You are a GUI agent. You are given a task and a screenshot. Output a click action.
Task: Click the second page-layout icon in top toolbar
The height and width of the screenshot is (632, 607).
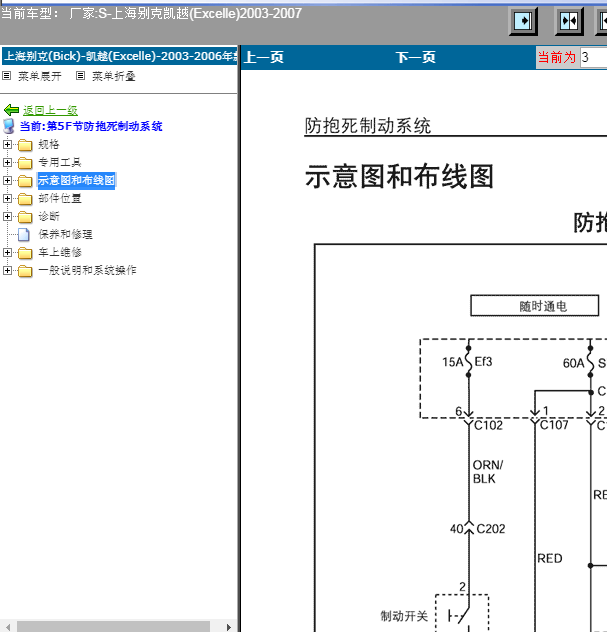coord(569,21)
